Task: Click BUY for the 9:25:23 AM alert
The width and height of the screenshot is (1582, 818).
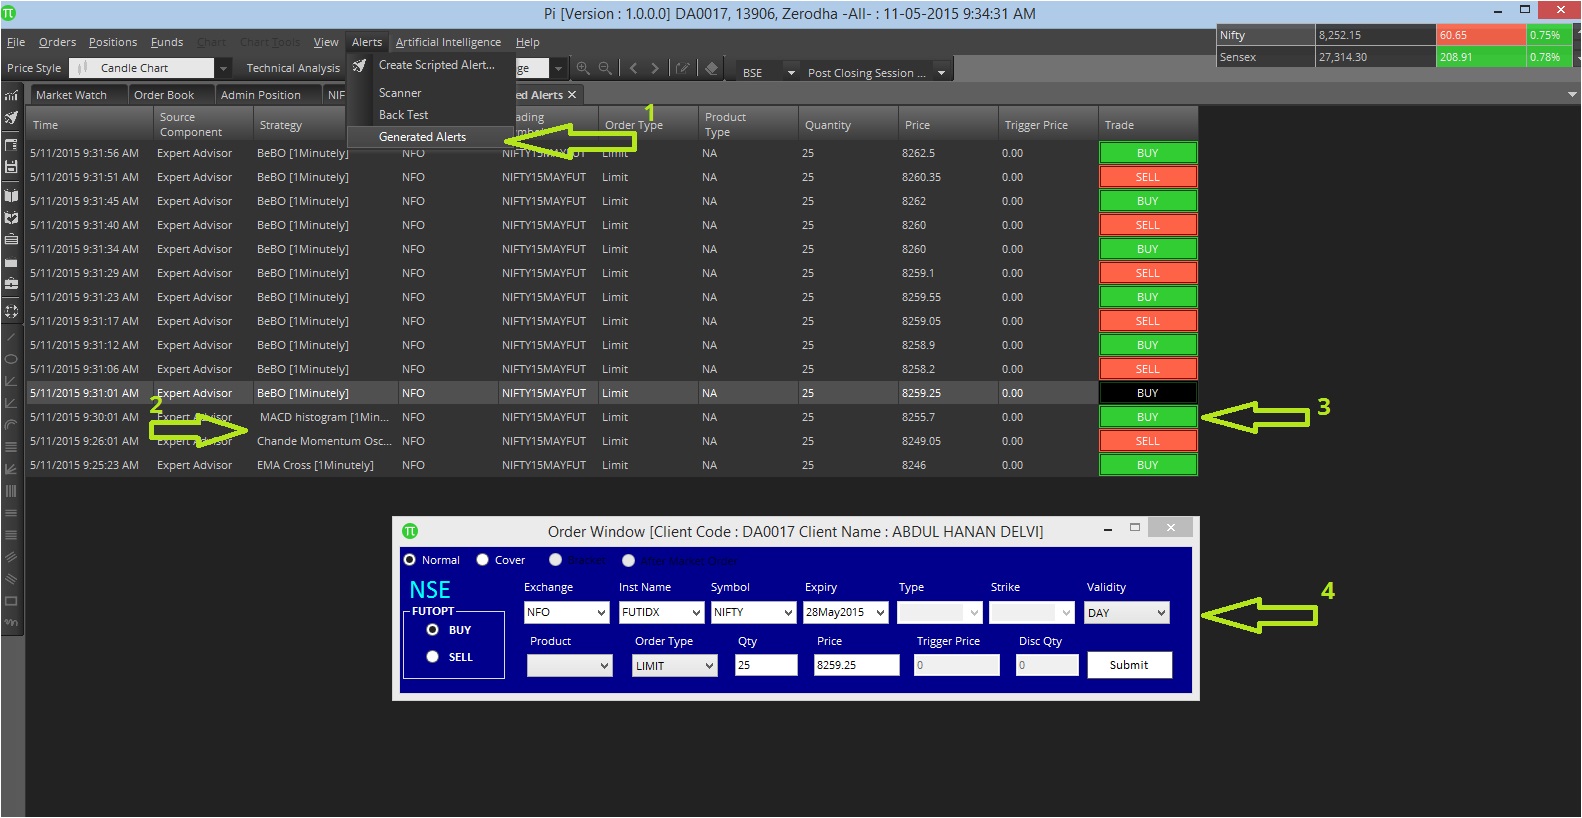Action: pyautogui.click(x=1148, y=465)
